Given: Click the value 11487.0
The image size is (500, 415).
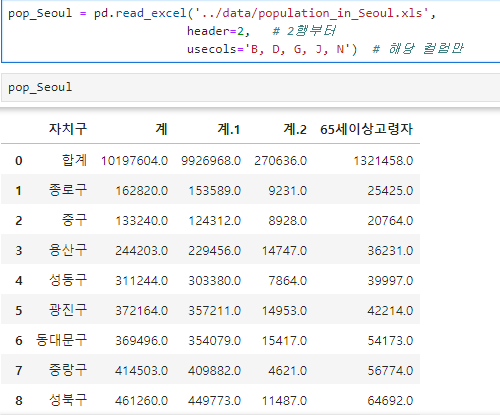Looking at the screenshot, I should pos(284,401).
